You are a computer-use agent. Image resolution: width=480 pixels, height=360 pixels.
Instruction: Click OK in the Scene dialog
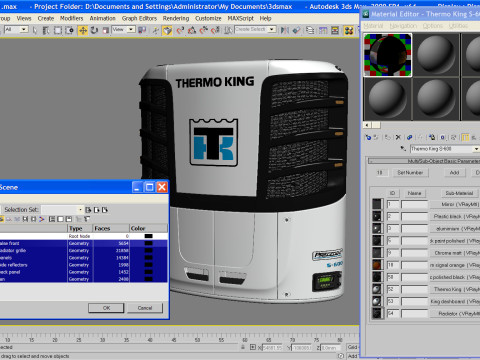pos(106,308)
